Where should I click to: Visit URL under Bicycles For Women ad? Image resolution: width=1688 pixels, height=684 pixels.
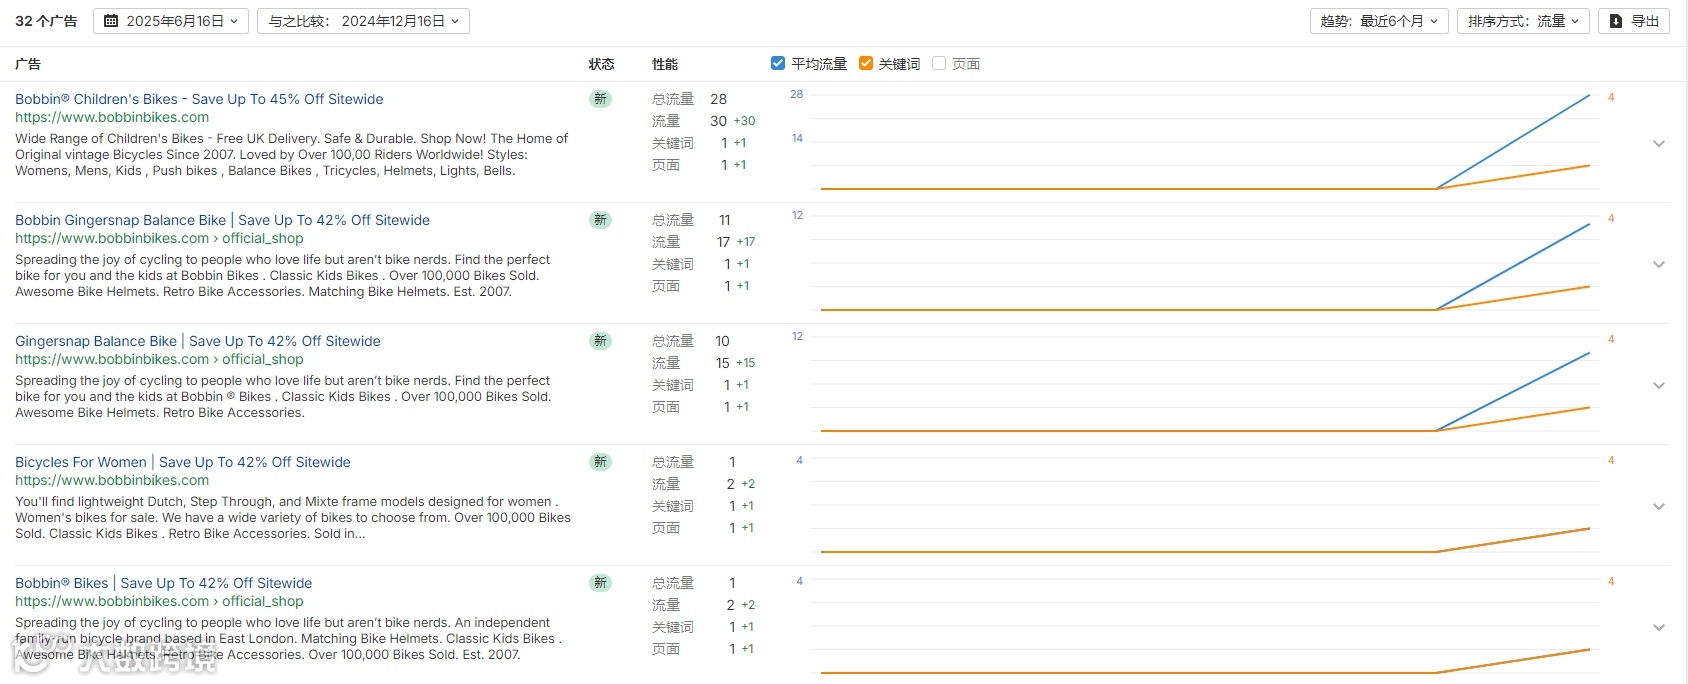112,480
